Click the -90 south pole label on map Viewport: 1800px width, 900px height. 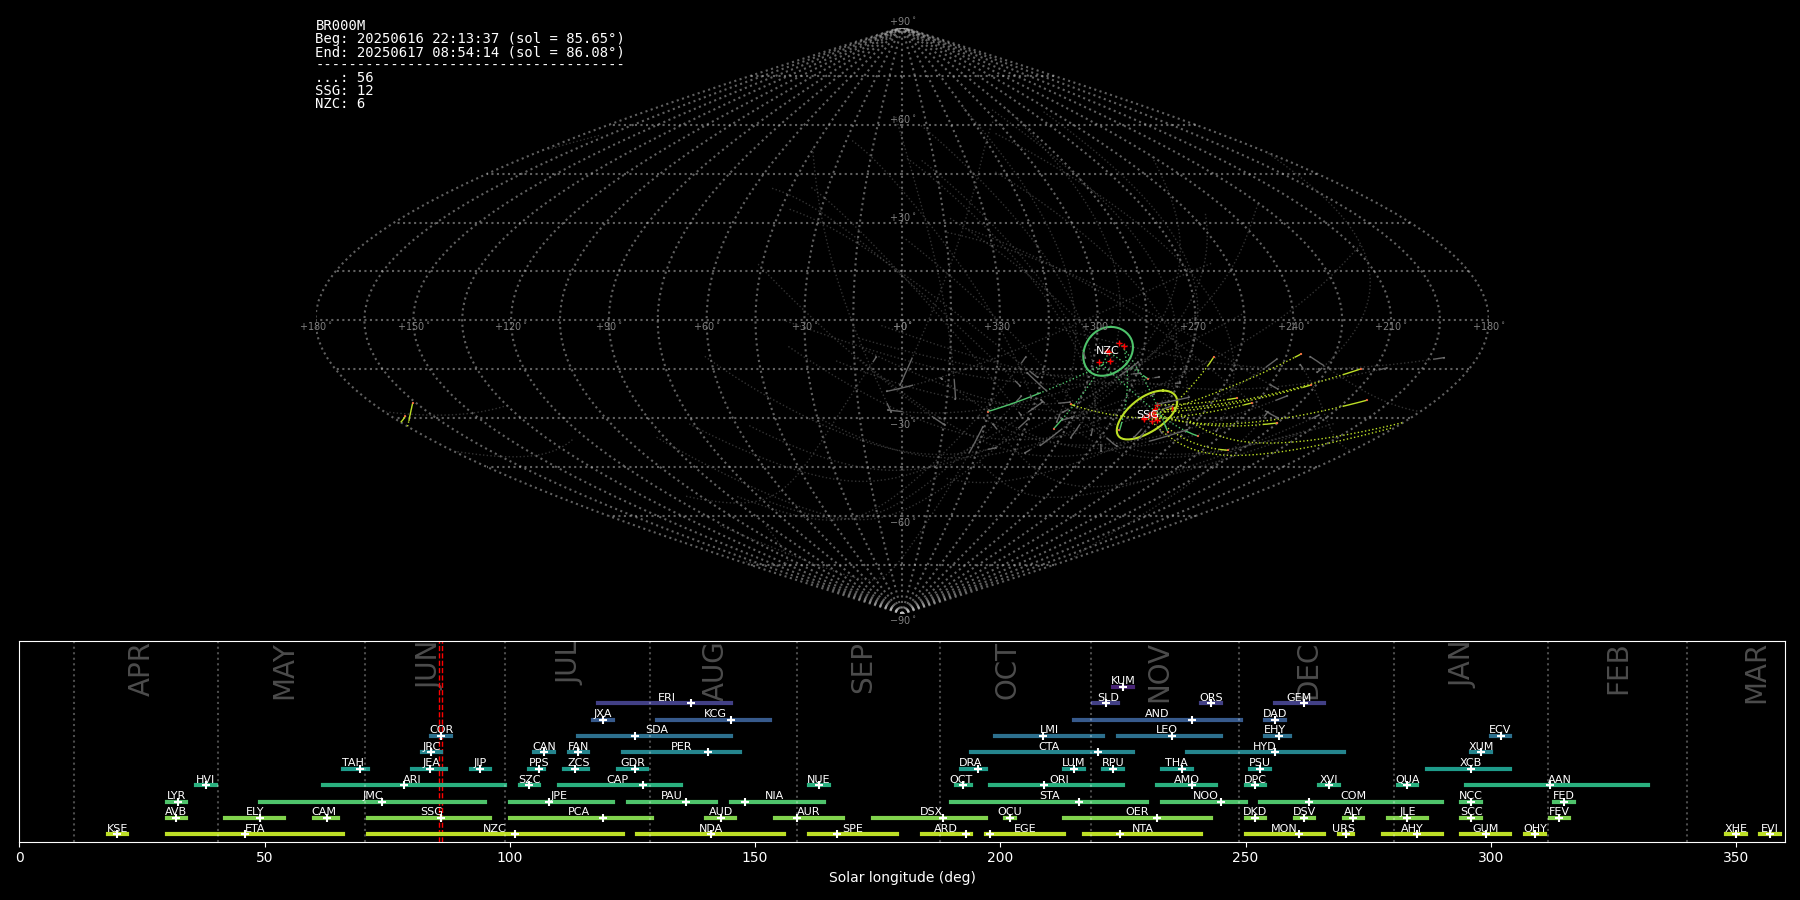tap(901, 620)
